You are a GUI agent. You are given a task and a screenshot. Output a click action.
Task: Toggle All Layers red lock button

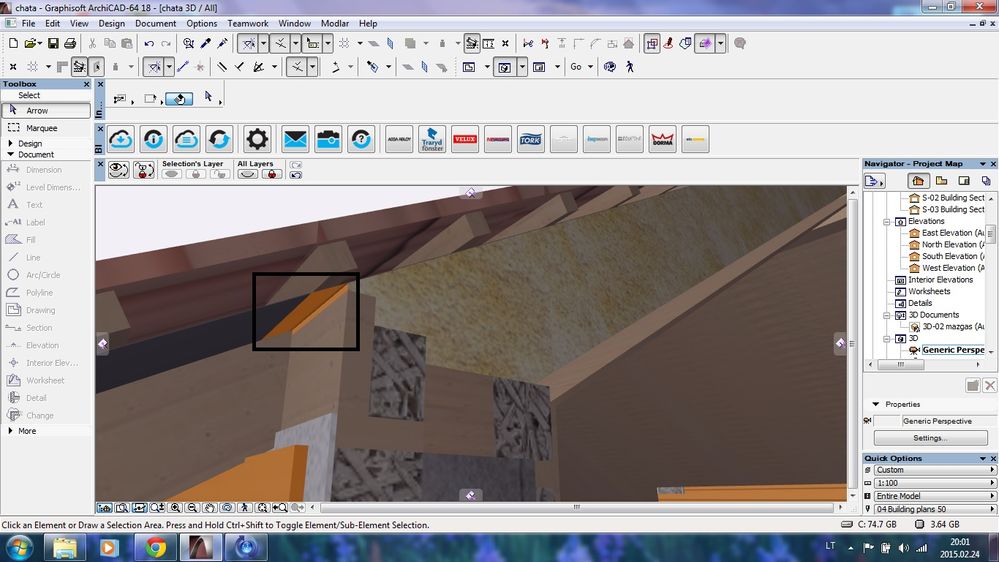[x=272, y=174]
